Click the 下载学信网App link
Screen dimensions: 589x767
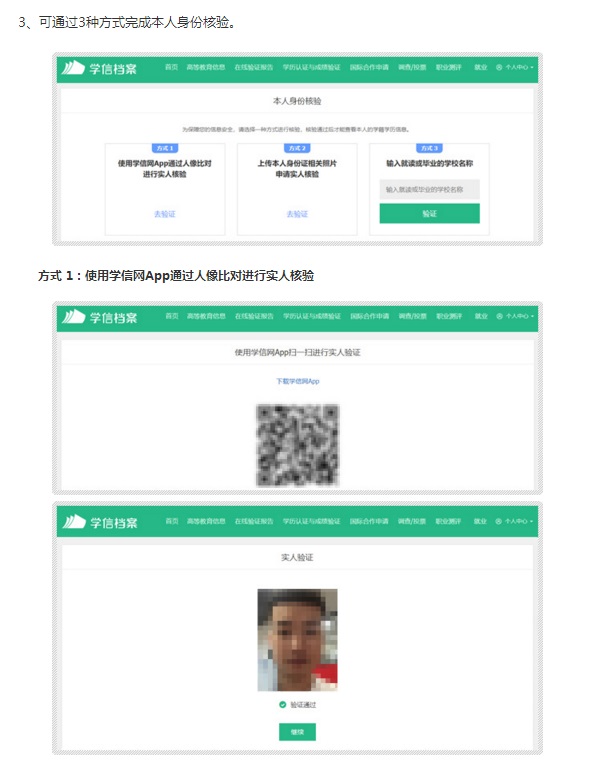point(297,381)
